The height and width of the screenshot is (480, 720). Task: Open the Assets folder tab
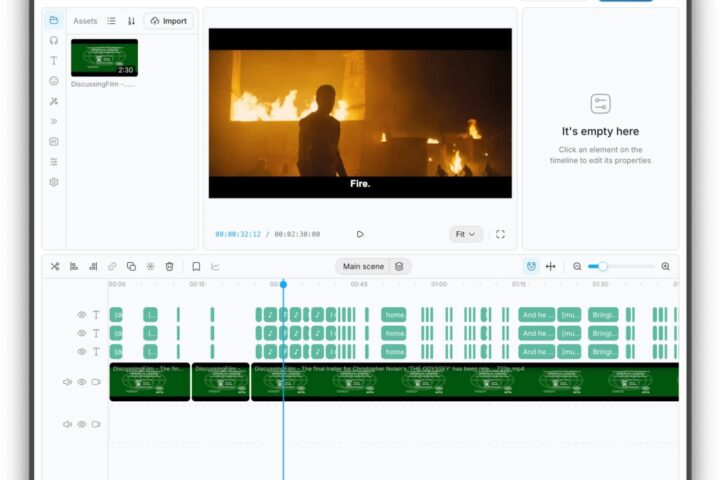pyautogui.click(x=54, y=20)
